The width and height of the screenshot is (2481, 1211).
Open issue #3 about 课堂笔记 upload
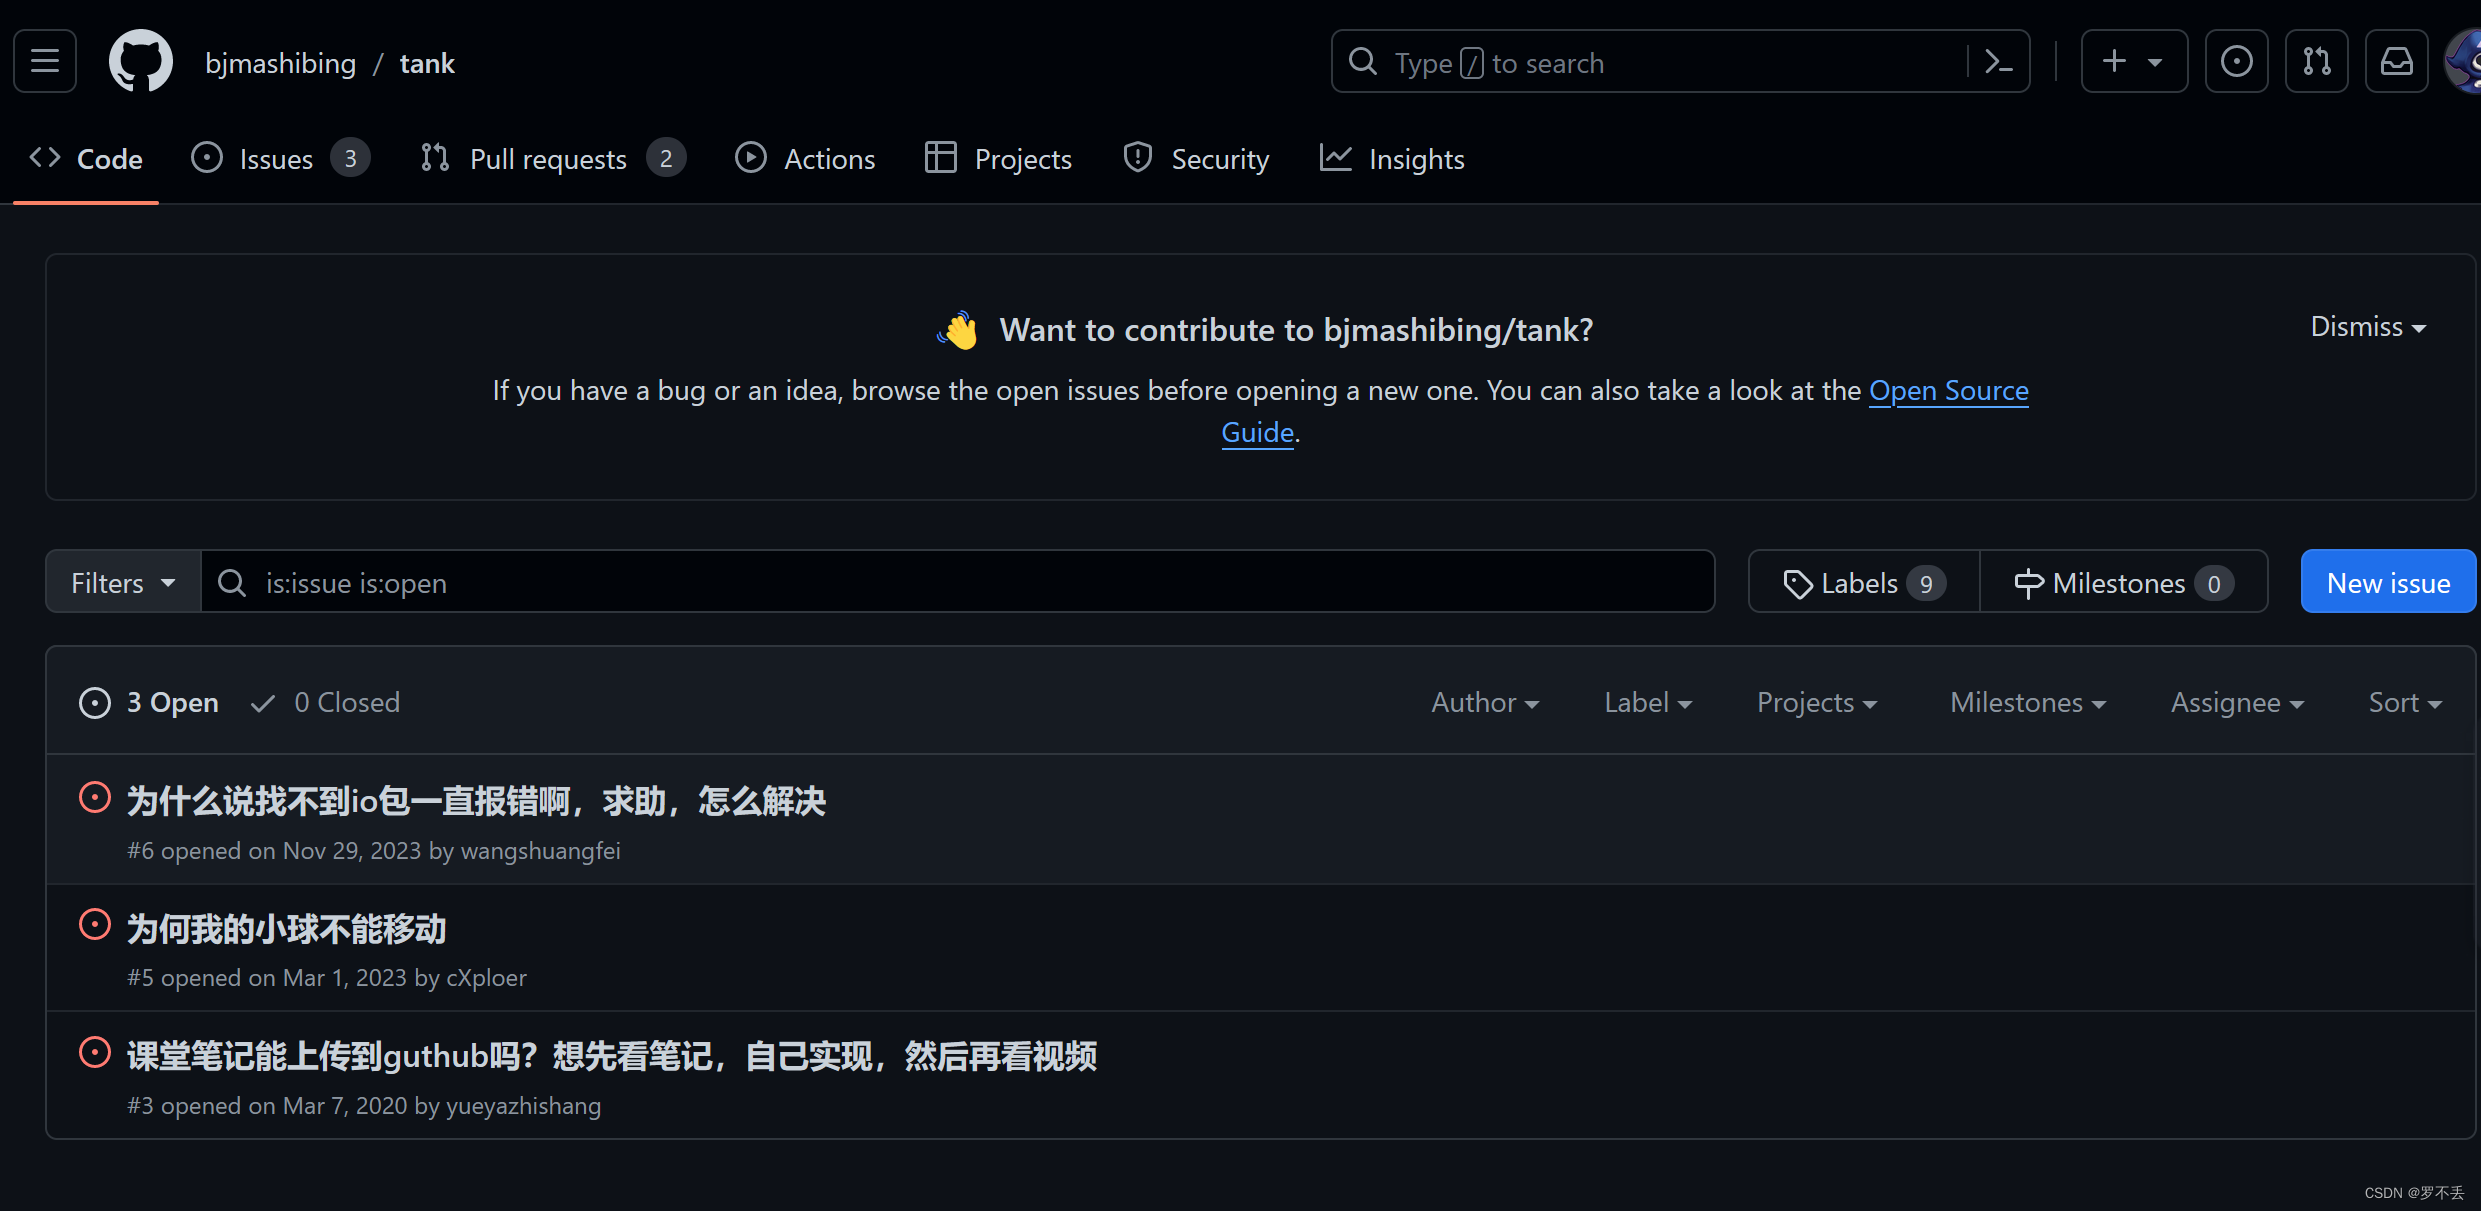612,1056
